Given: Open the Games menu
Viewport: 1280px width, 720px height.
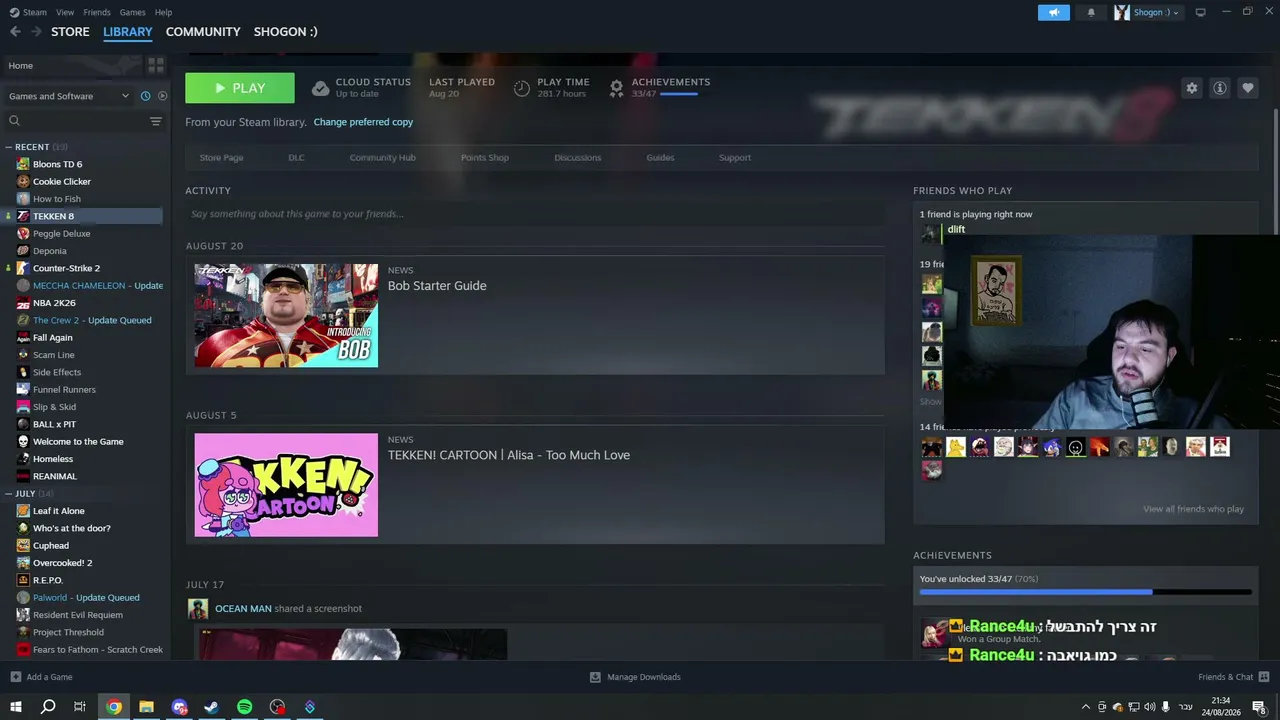Looking at the screenshot, I should coord(133,12).
